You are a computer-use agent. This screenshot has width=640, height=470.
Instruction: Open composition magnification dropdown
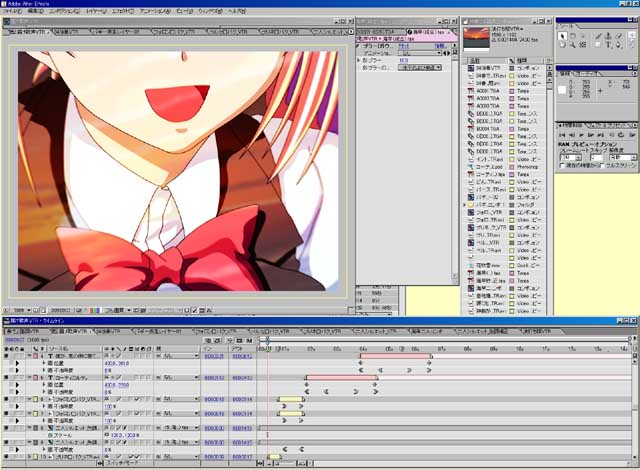coord(22,310)
